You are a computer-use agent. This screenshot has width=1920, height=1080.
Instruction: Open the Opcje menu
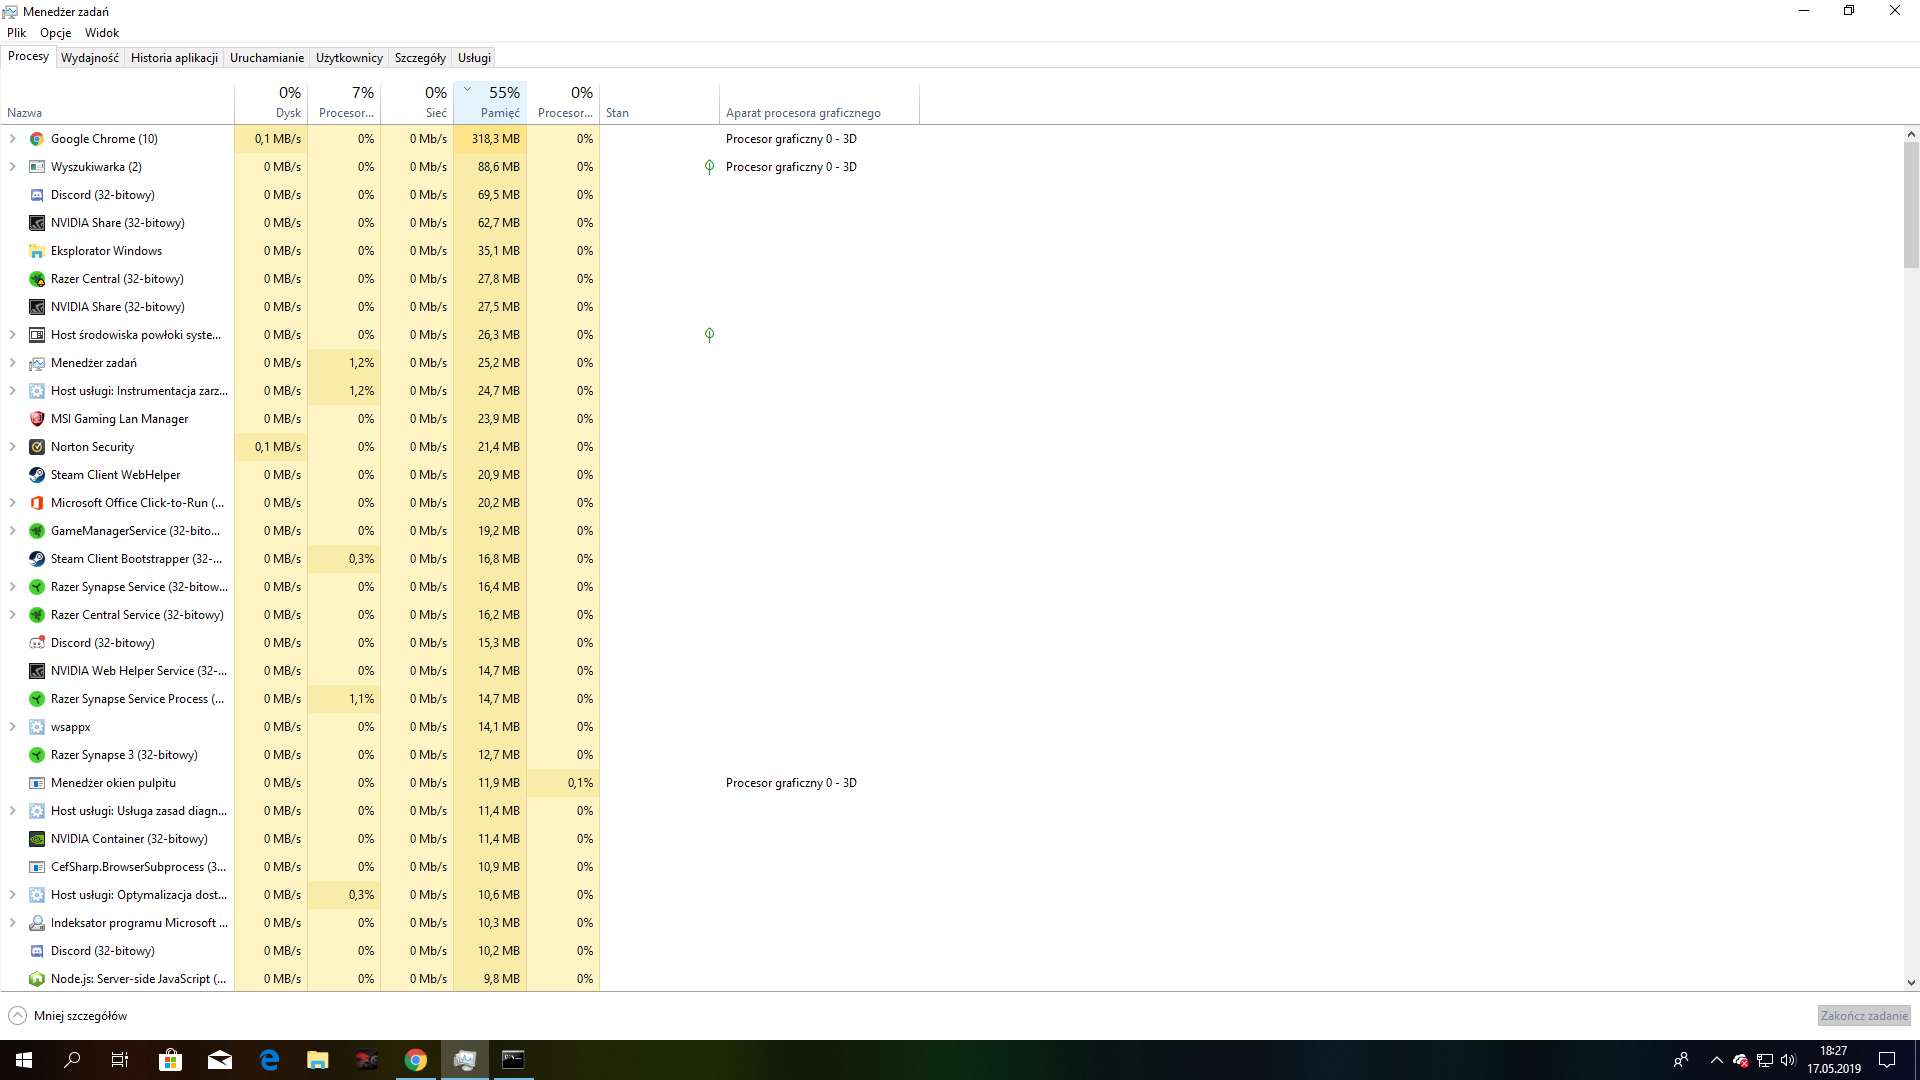coord(56,33)
